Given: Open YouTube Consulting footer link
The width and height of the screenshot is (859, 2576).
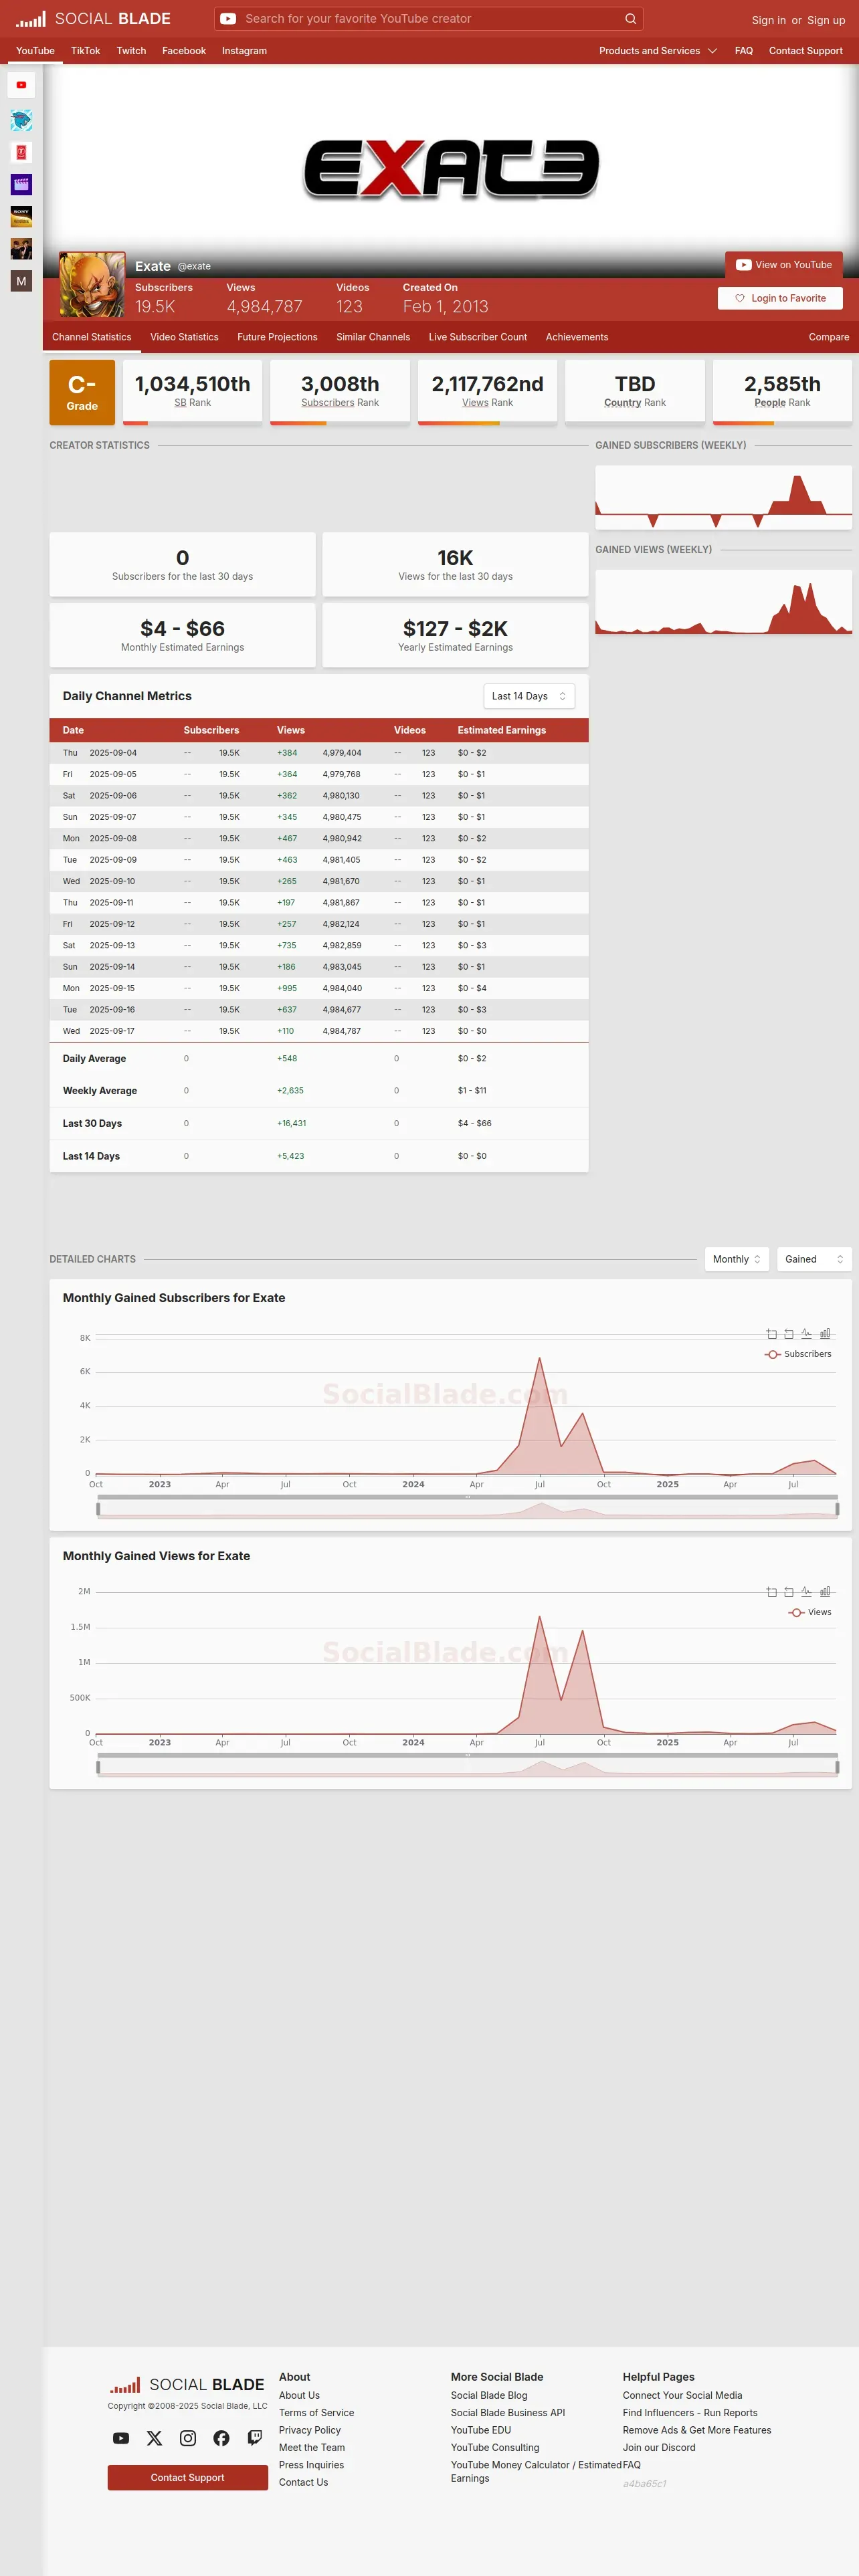Looking at the screenshot, I should coord(495,2448).
